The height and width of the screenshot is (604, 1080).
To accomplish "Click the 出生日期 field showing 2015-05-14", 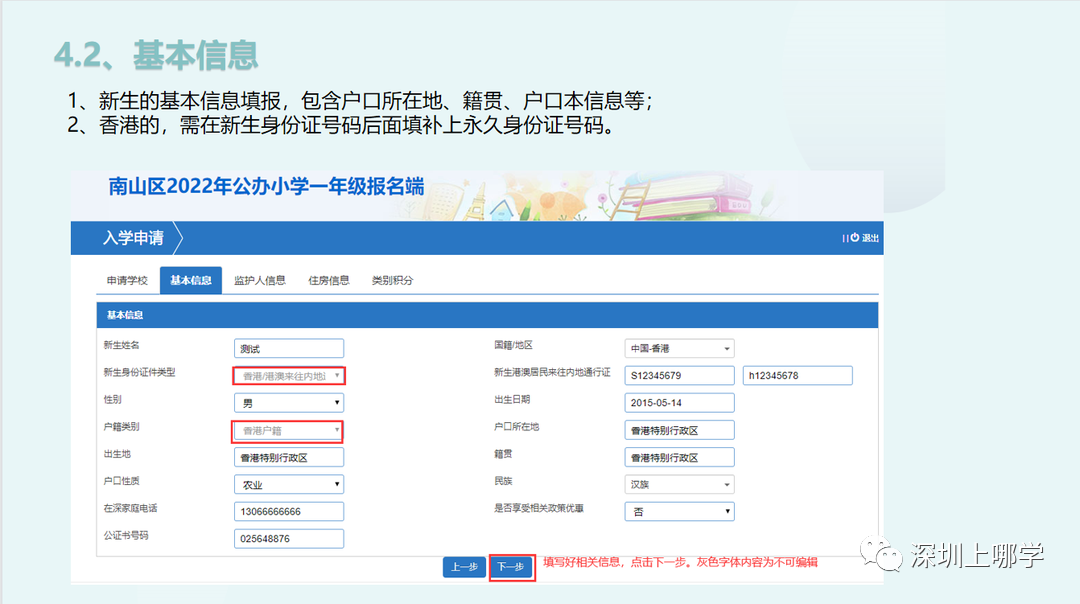I will click(679, 403).
